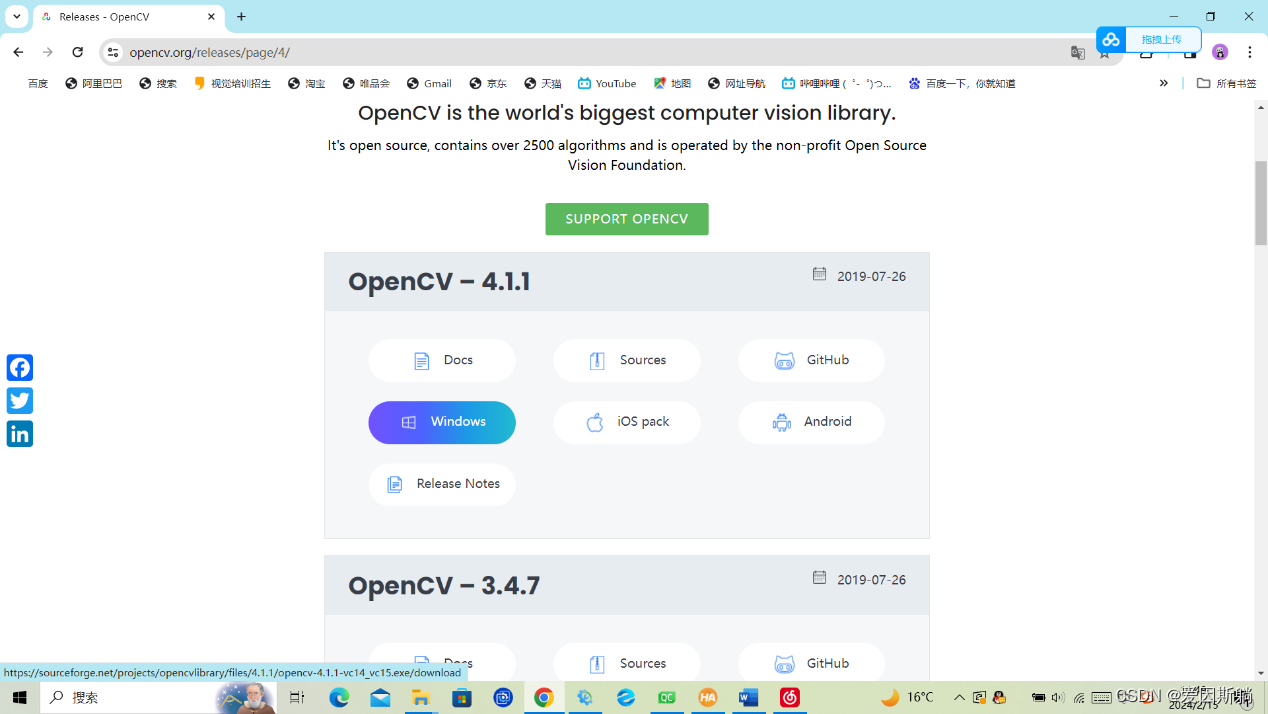Share page via Facebook sidebar icon
Screen dimensions: 1268x714
coord(20,367)
